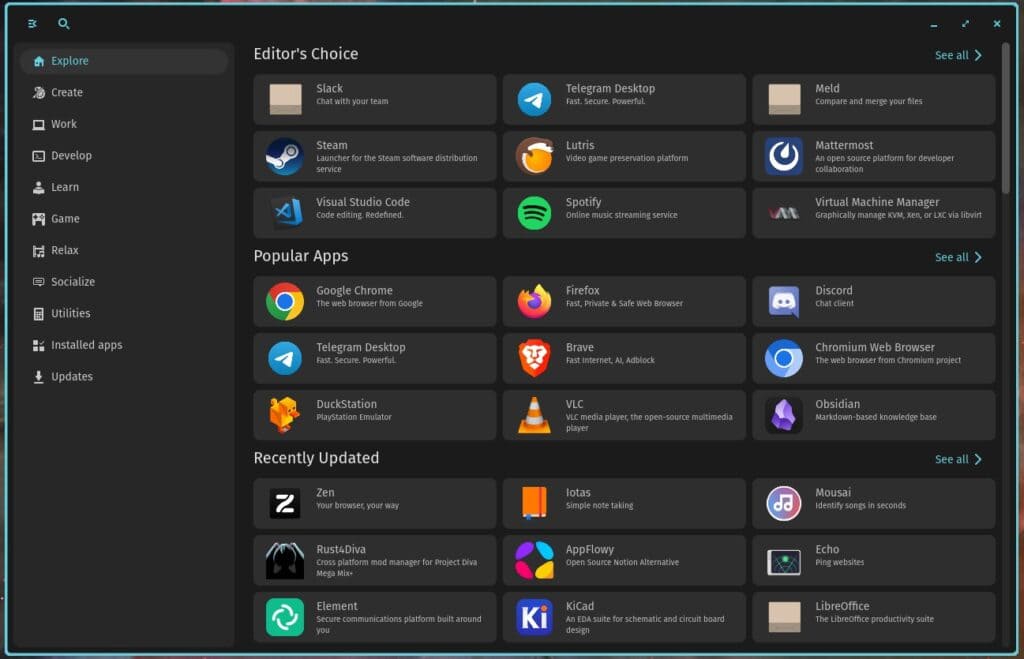Switch to the Develop category
Image resolution: width=1024 pixels, height=659 pixels.
124,155
